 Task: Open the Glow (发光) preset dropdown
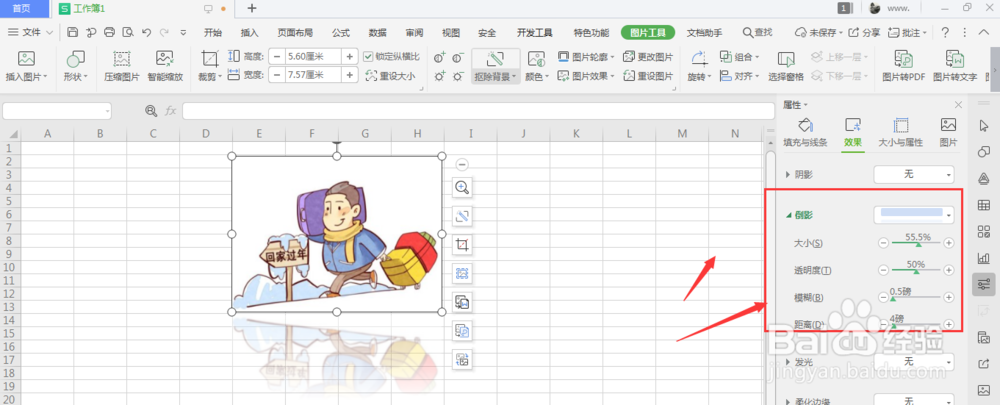click(x=914, y=362)
